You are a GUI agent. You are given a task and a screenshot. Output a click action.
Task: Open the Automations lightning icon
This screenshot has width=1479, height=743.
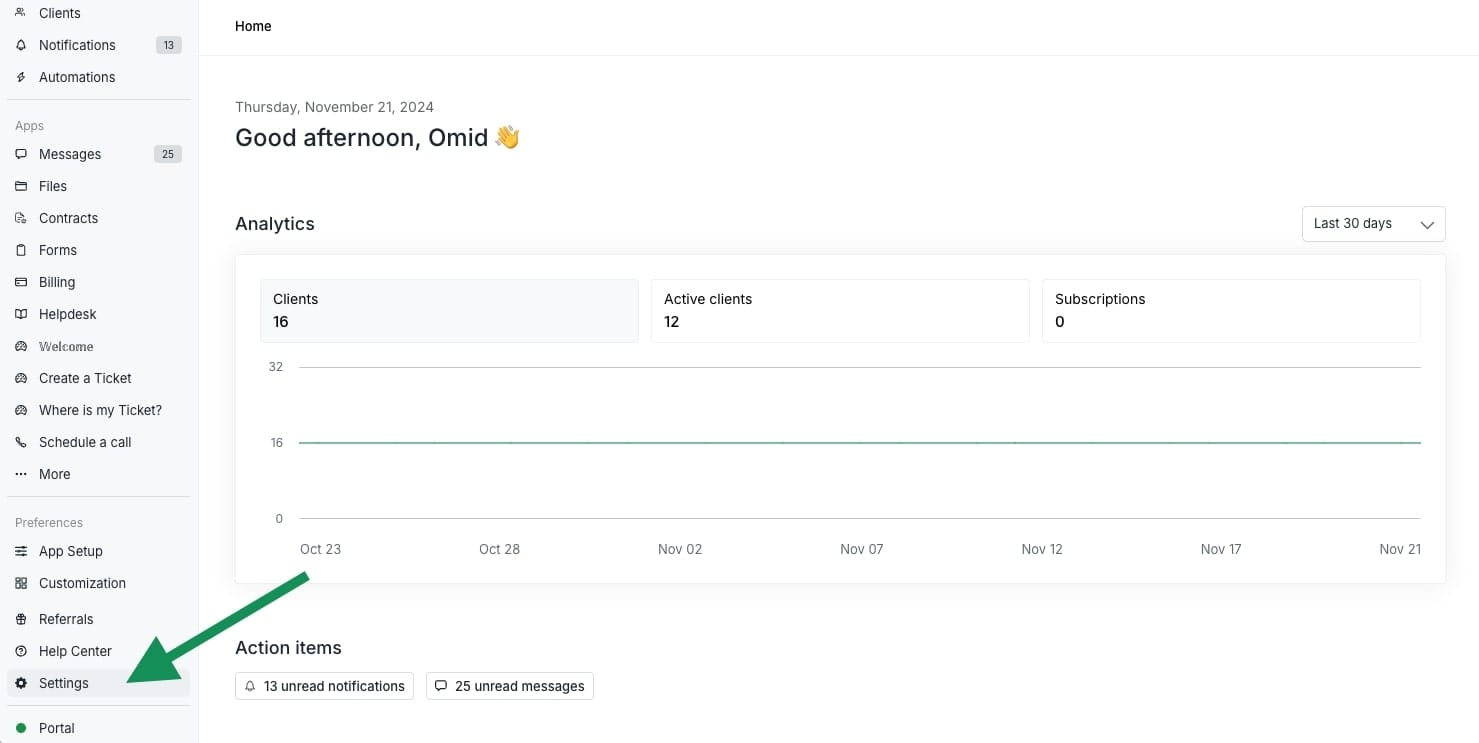tap(21, 77)
